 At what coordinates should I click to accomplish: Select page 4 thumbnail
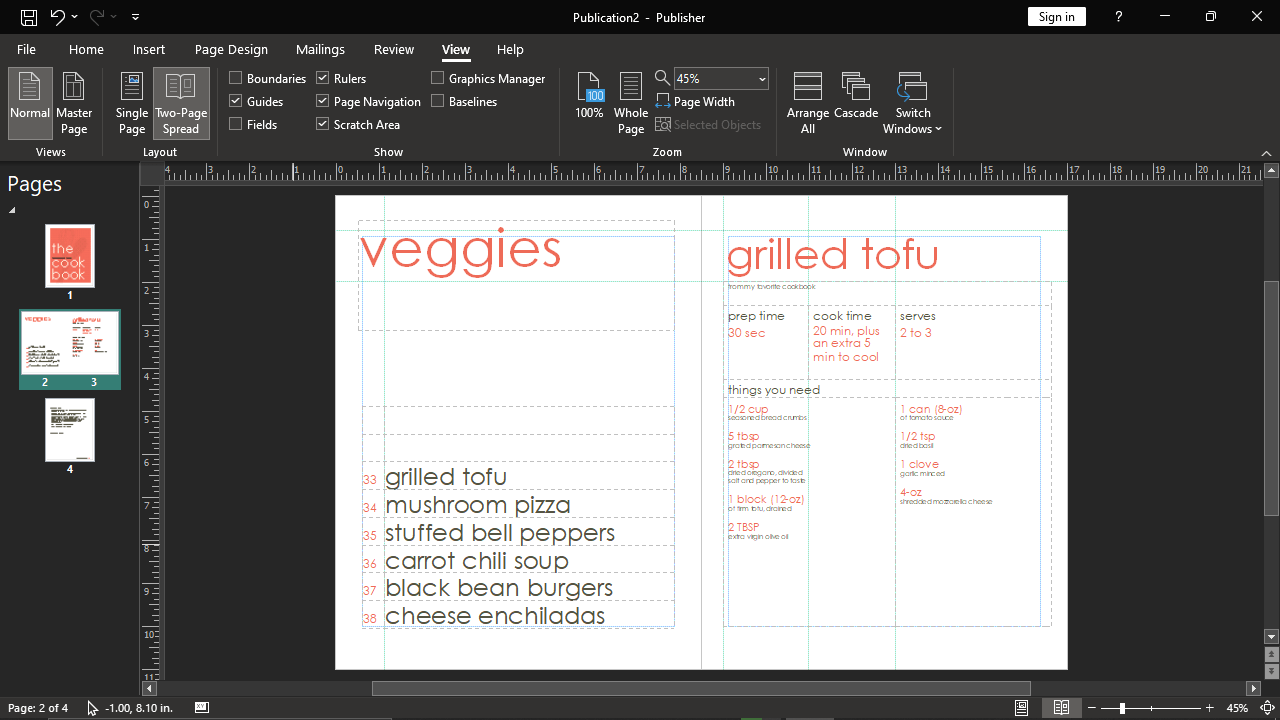click(70, 430)
